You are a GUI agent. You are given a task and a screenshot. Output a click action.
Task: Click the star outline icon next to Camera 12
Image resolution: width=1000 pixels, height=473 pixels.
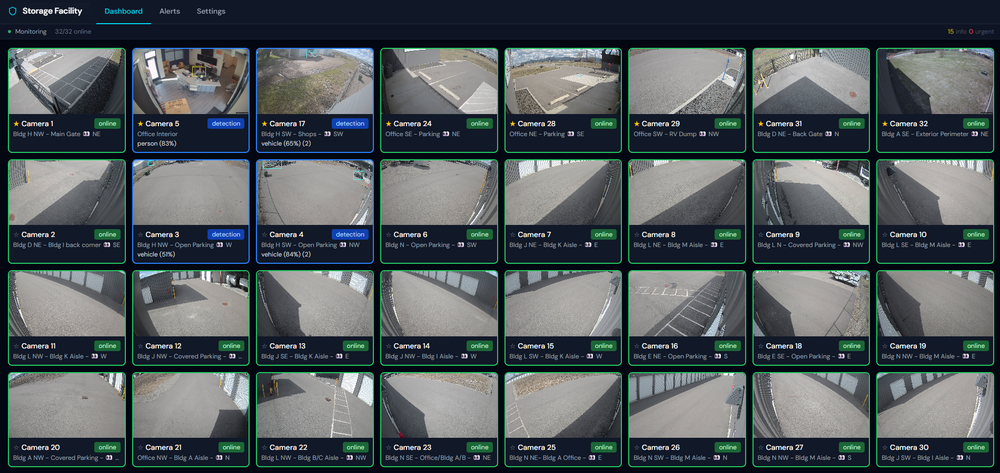tap(140, 346)
